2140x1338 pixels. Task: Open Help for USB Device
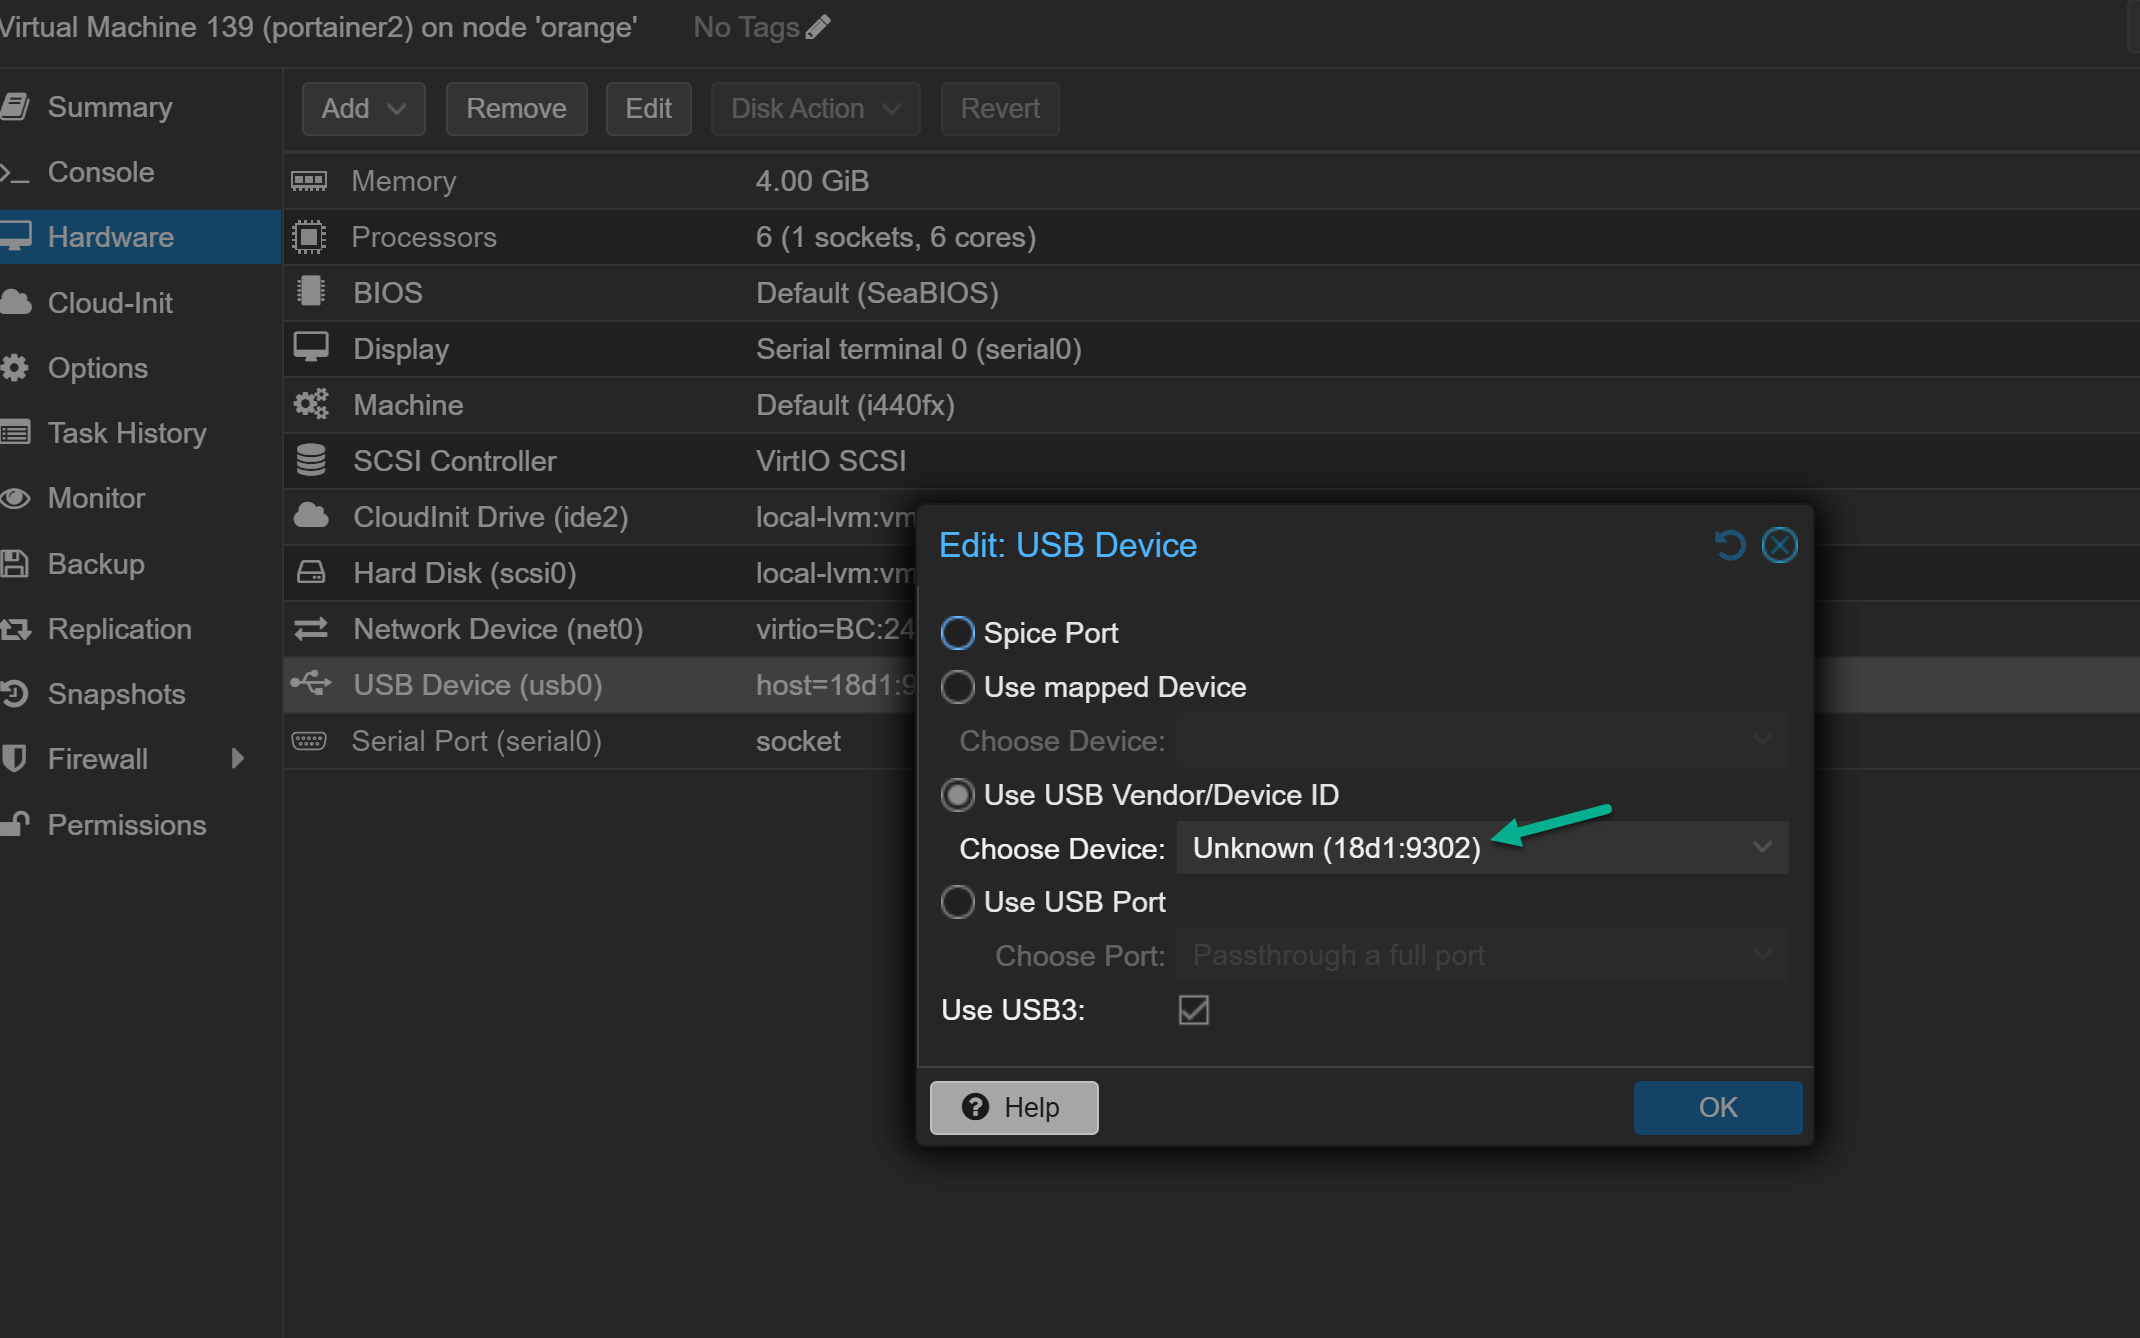pos(1014,1107)
